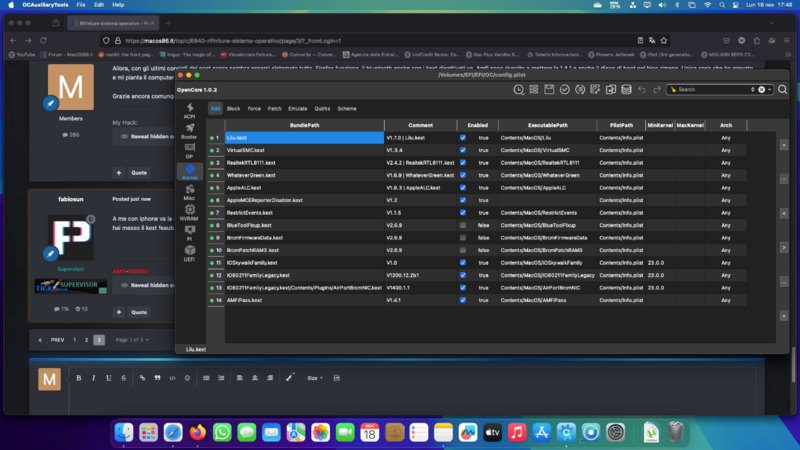800x450 pixels.
Task: Open Finder from the Dock
Action: click(x=124, y=433)
